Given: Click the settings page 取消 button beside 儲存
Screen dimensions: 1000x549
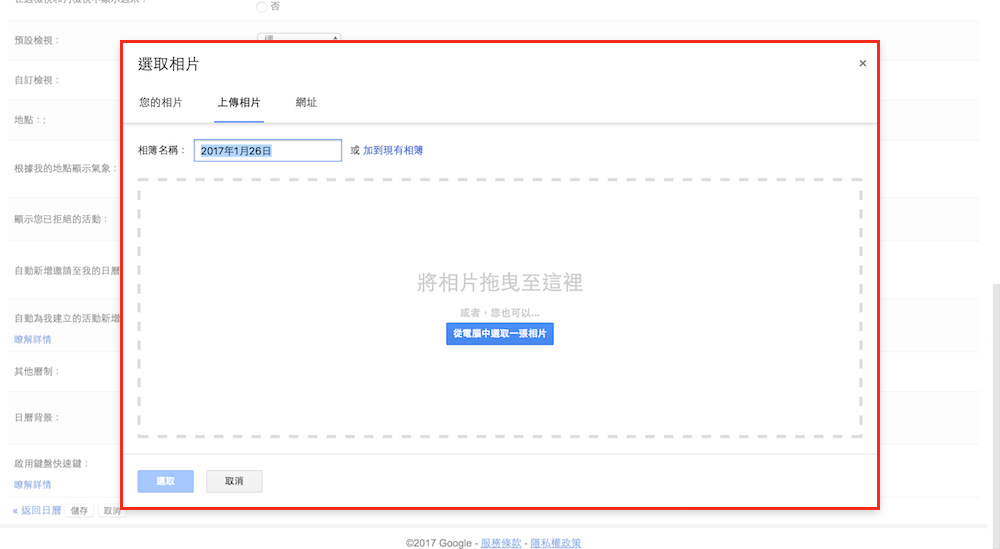Looking at the screenshot, I should 110,512.
